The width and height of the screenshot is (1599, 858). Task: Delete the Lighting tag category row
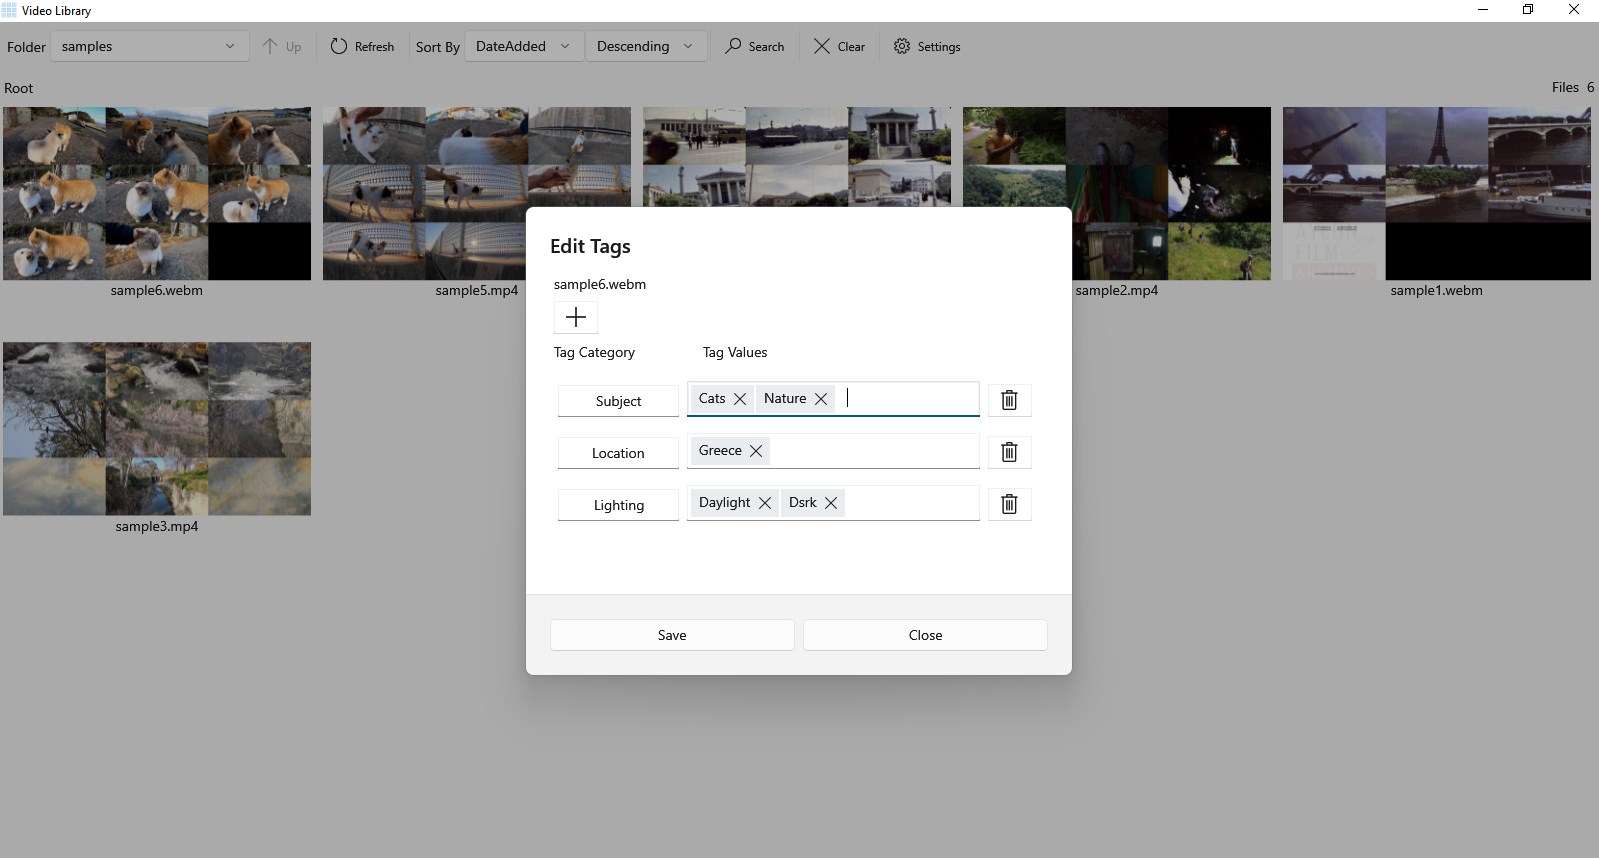pos(1009,504)
